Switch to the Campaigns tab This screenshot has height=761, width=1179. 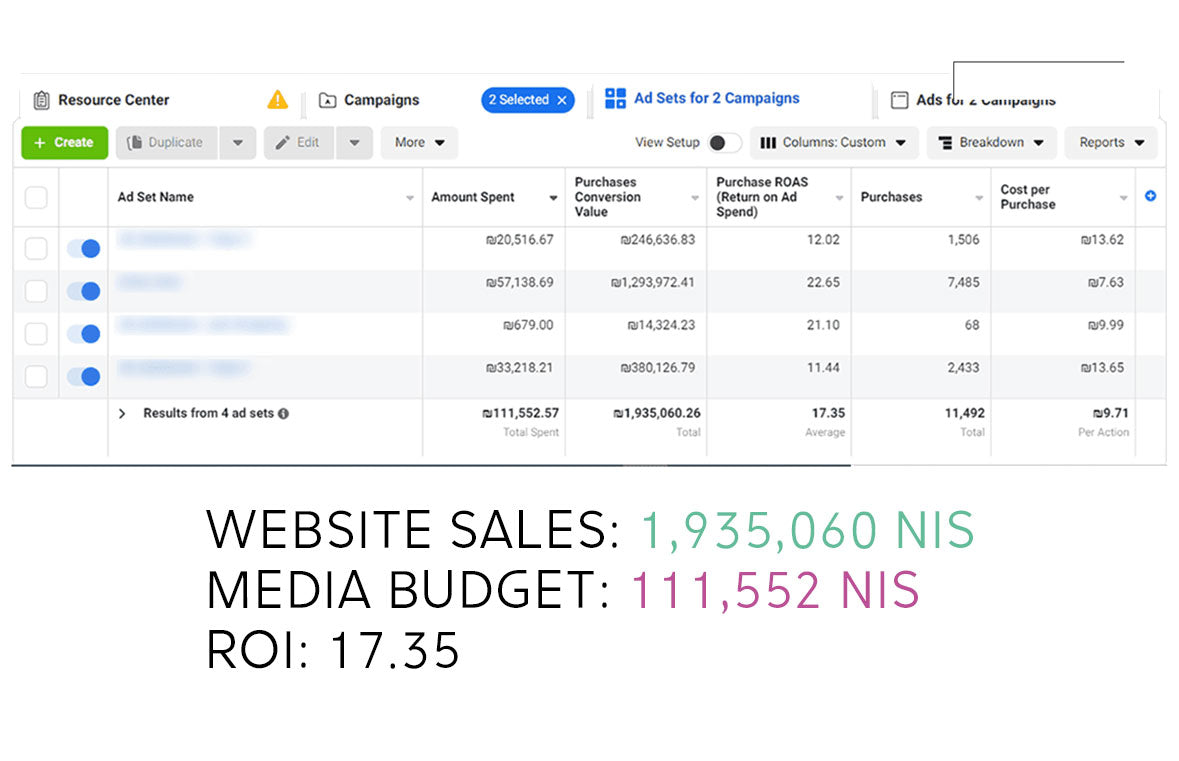(x=381, y=100)
